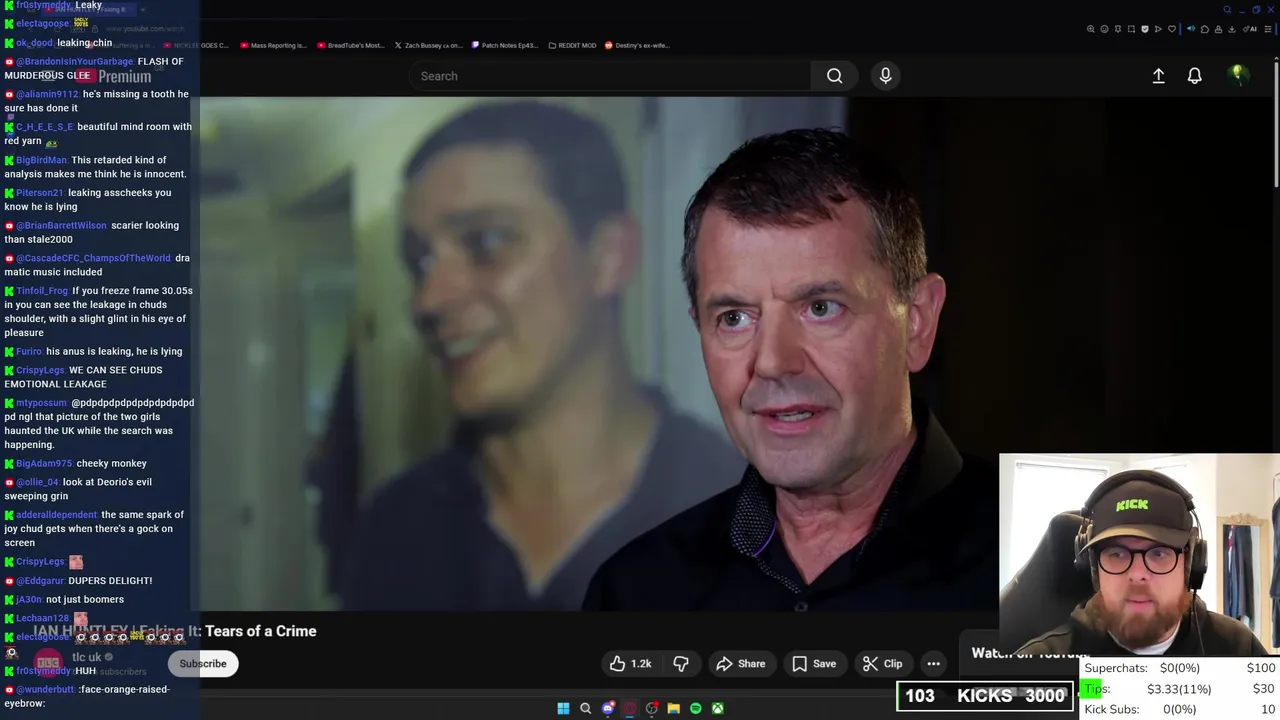Click chat username Tinfoil_Frog
This screenshot has height=720, width=1280.
(x=42, y=291)
